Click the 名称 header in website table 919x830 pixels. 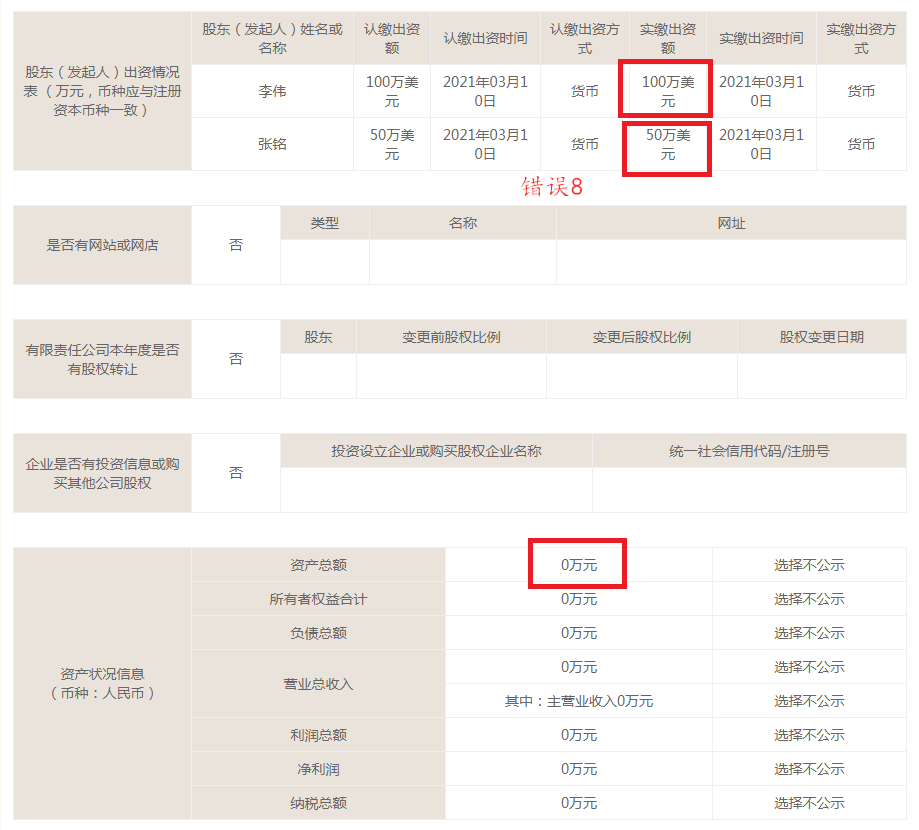462,223
